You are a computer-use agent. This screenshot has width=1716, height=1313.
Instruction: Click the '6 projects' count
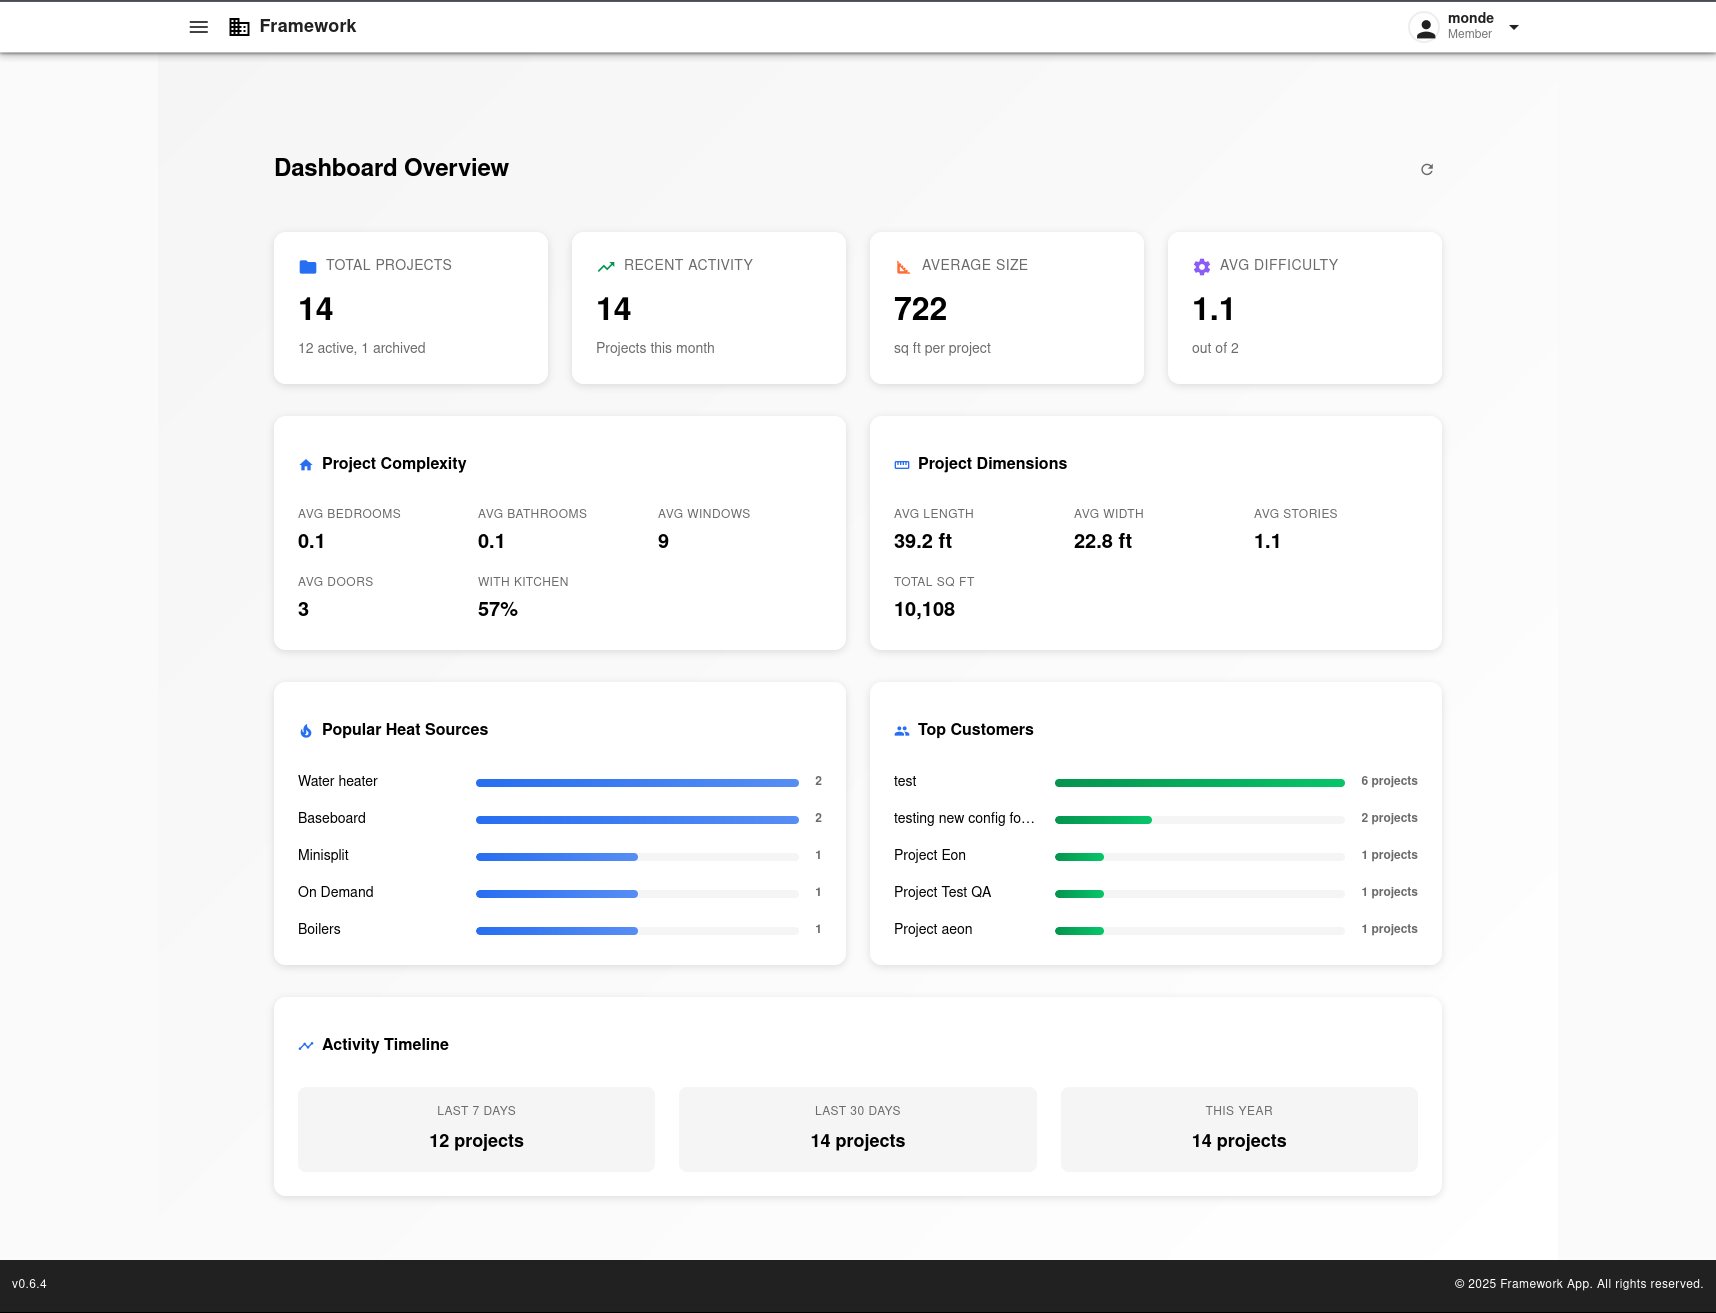(1389, 781)
